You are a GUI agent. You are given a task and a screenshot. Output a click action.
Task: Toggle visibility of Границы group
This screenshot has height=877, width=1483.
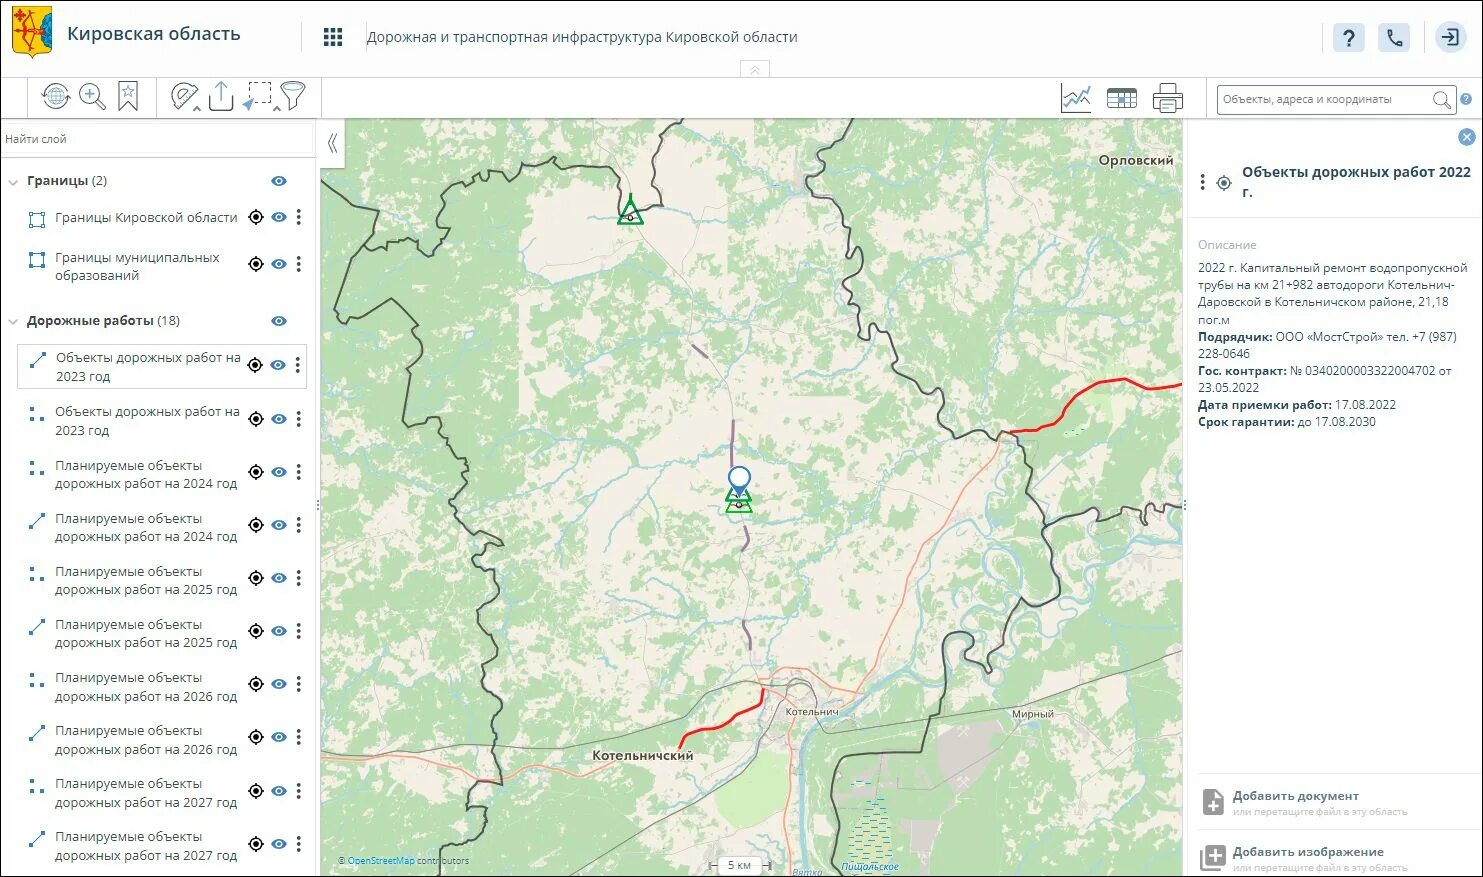(279, 181)
